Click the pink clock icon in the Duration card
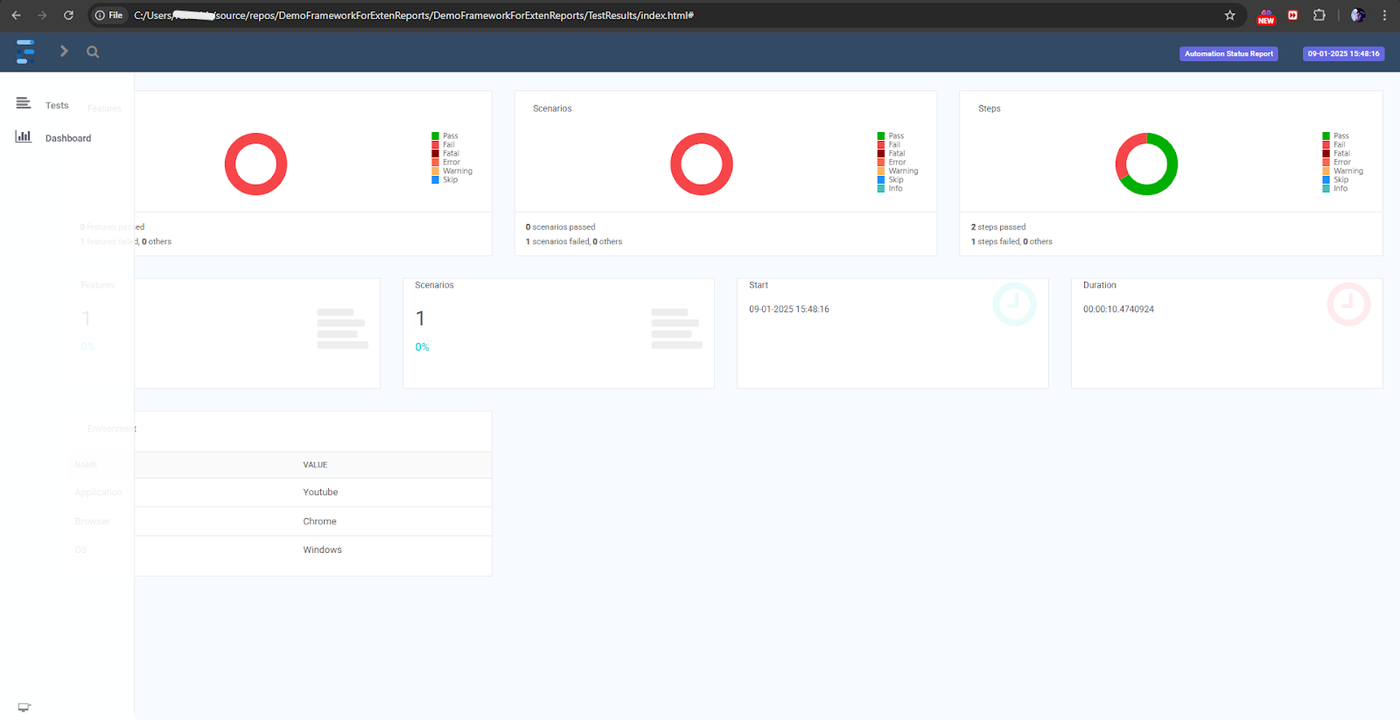 point(1348,304)
